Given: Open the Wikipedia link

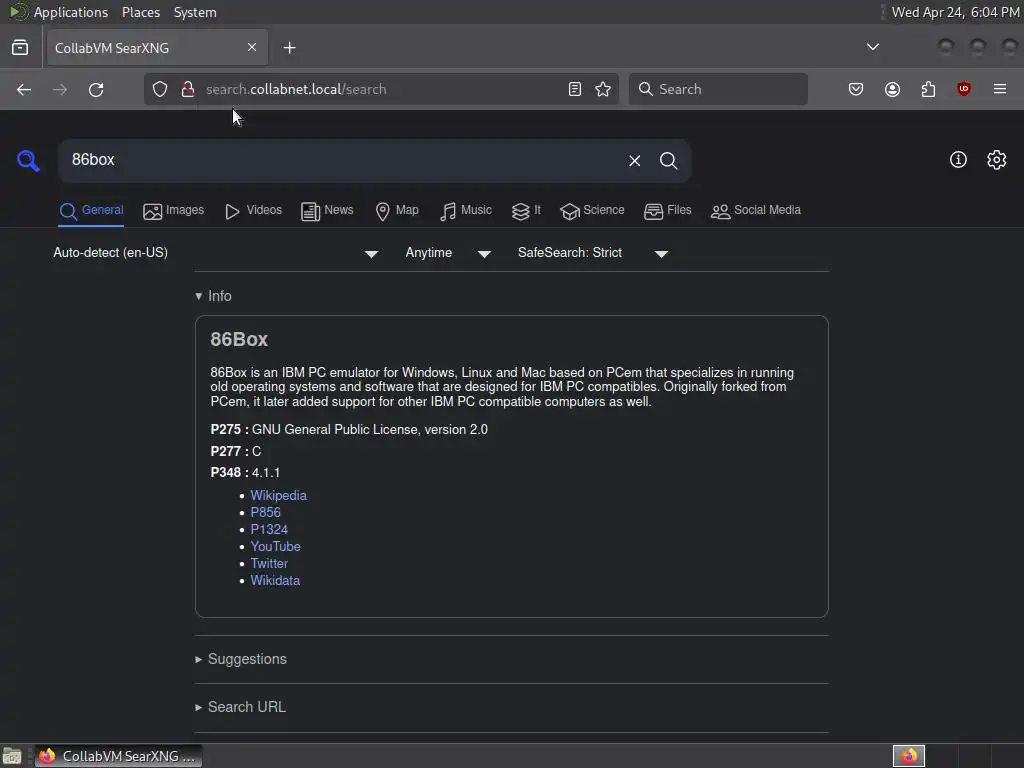Looking at the screenshot, I should [x=278, y=496].
